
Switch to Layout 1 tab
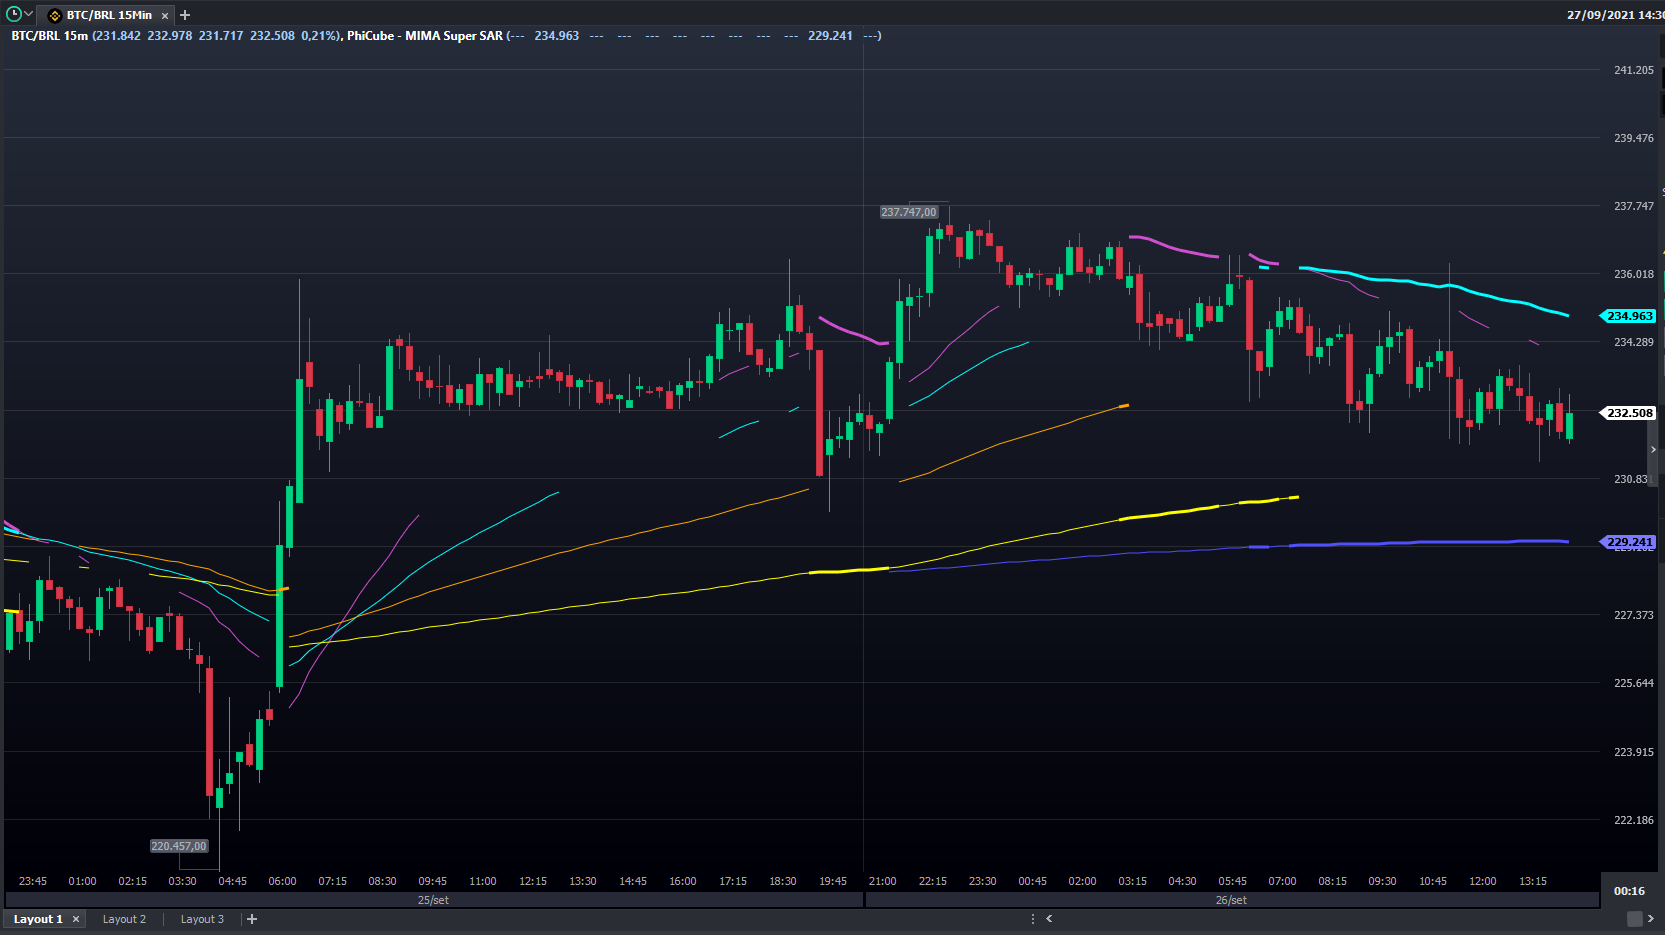click(38, 919)
